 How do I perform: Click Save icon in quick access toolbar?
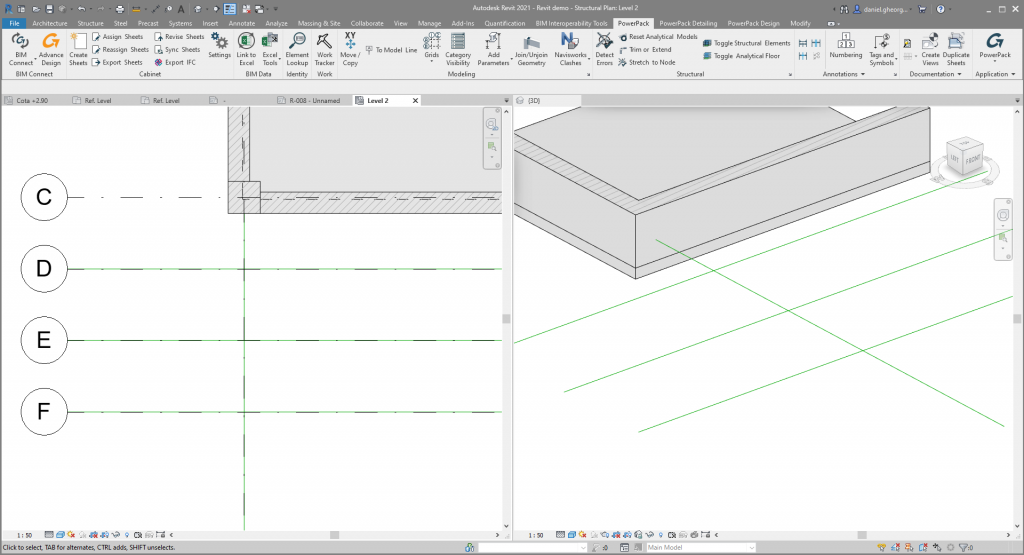point(49,9)
